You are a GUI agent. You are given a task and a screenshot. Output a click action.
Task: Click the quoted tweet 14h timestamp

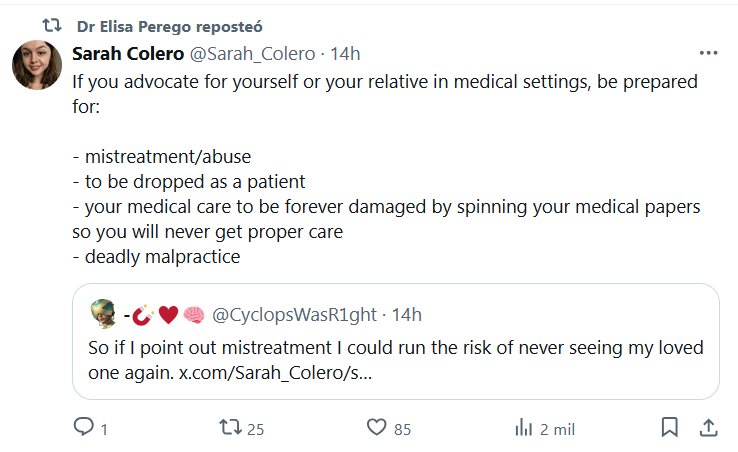[406, 315]
